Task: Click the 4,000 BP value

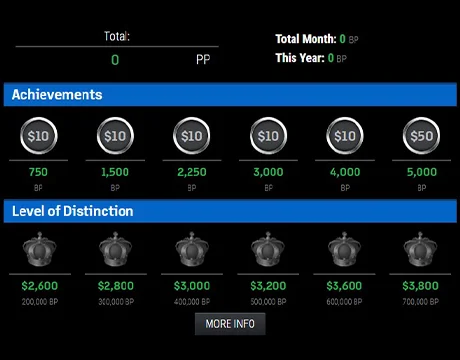Action: click(x=345, y=172)
